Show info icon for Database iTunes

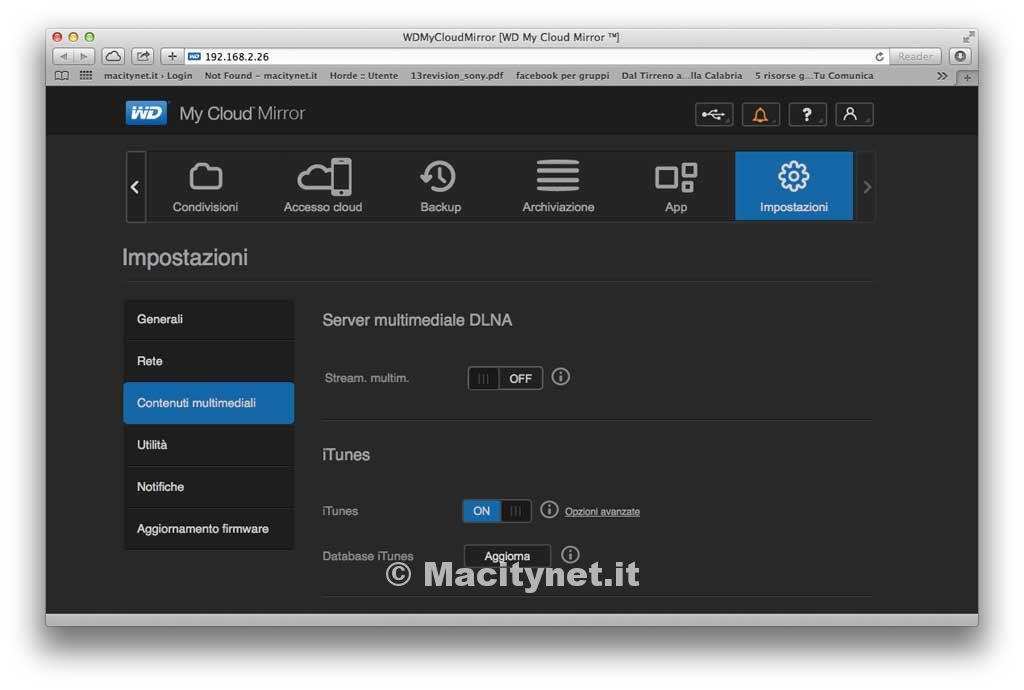570,554
